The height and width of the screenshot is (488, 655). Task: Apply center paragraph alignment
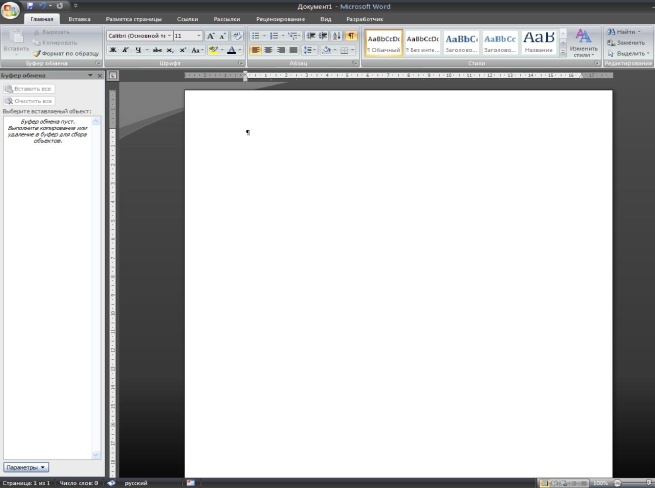coord(268,49)
